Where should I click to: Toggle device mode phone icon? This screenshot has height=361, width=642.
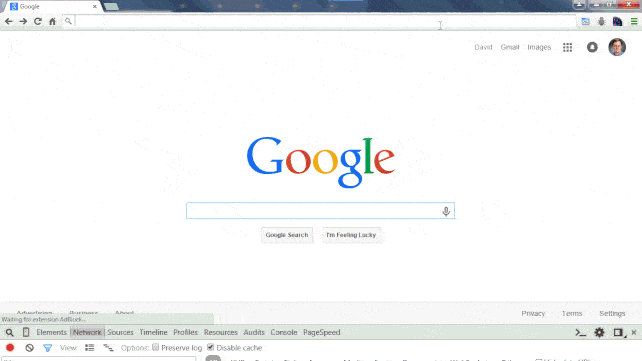tap(26, 332)
